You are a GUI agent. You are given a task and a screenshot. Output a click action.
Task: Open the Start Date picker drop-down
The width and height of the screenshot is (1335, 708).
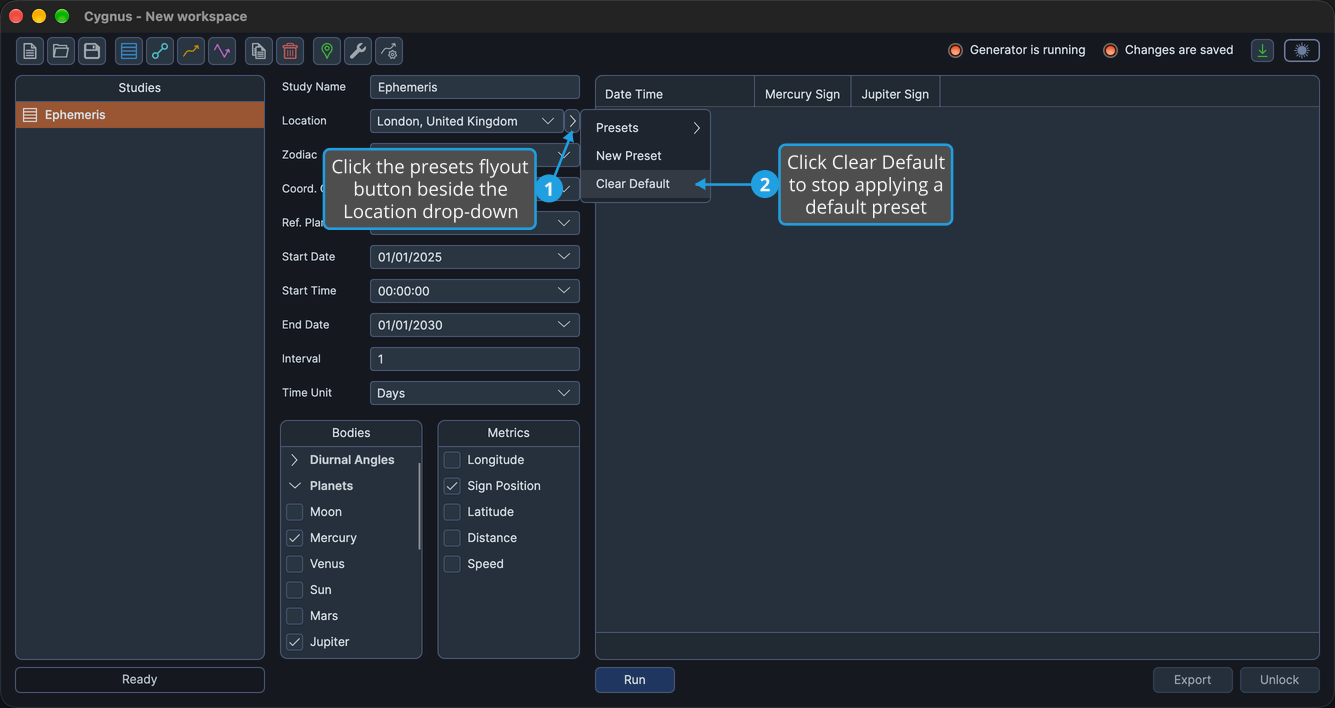click(474, 257)
